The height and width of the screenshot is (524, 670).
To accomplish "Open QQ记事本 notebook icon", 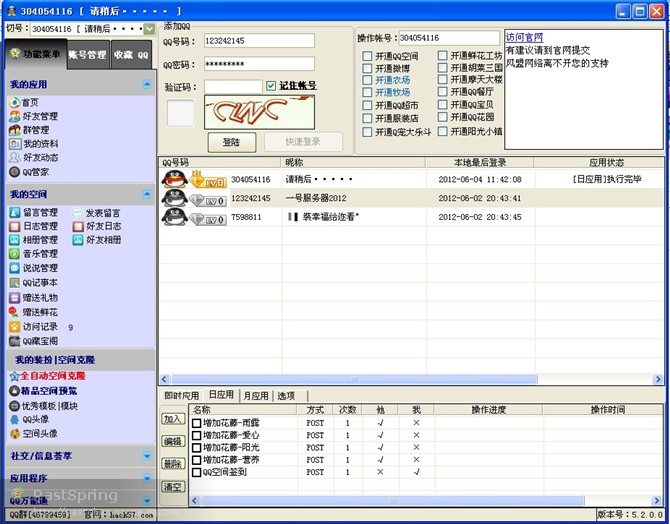I will [x=15, y=283].
